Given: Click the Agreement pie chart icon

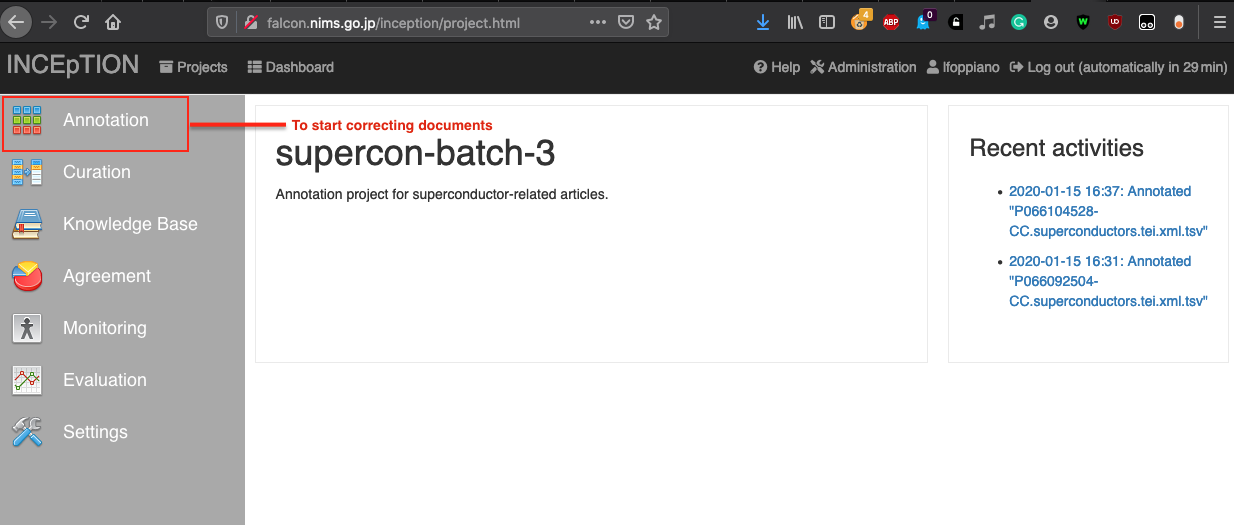Looking at the screenshot, I should click(26, 276).
